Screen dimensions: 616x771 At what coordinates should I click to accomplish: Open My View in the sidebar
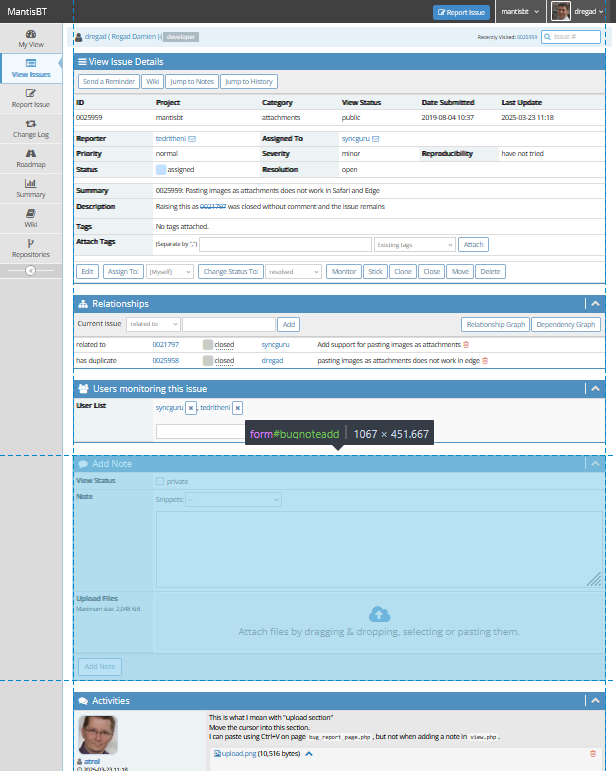[x=30, y=39]
